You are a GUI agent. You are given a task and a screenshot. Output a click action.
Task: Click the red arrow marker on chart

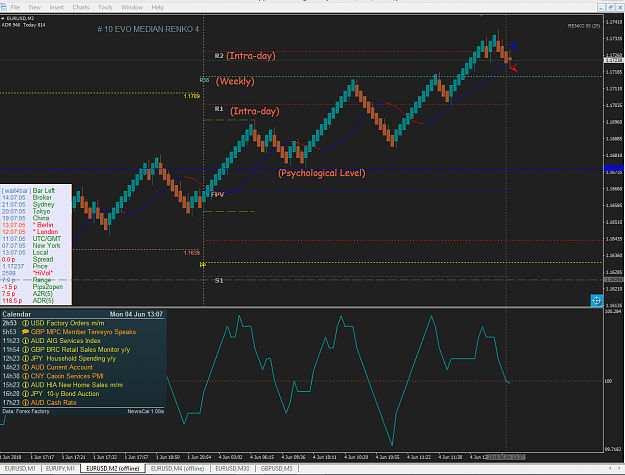[x=514, y=67]
